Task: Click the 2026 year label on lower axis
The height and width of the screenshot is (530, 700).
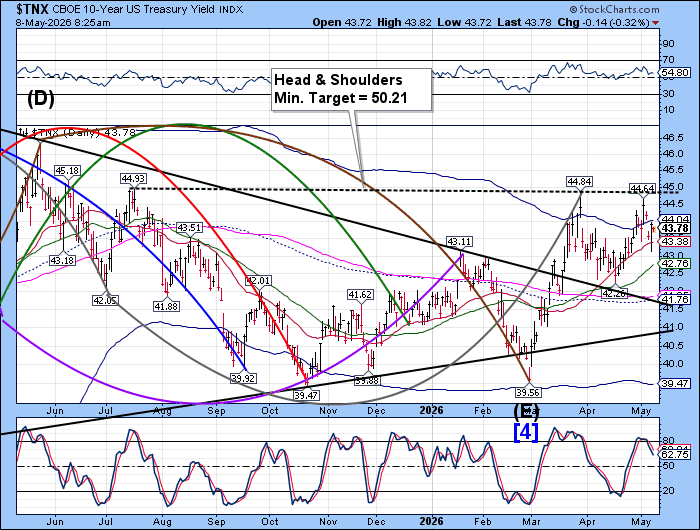Action: 431,521
